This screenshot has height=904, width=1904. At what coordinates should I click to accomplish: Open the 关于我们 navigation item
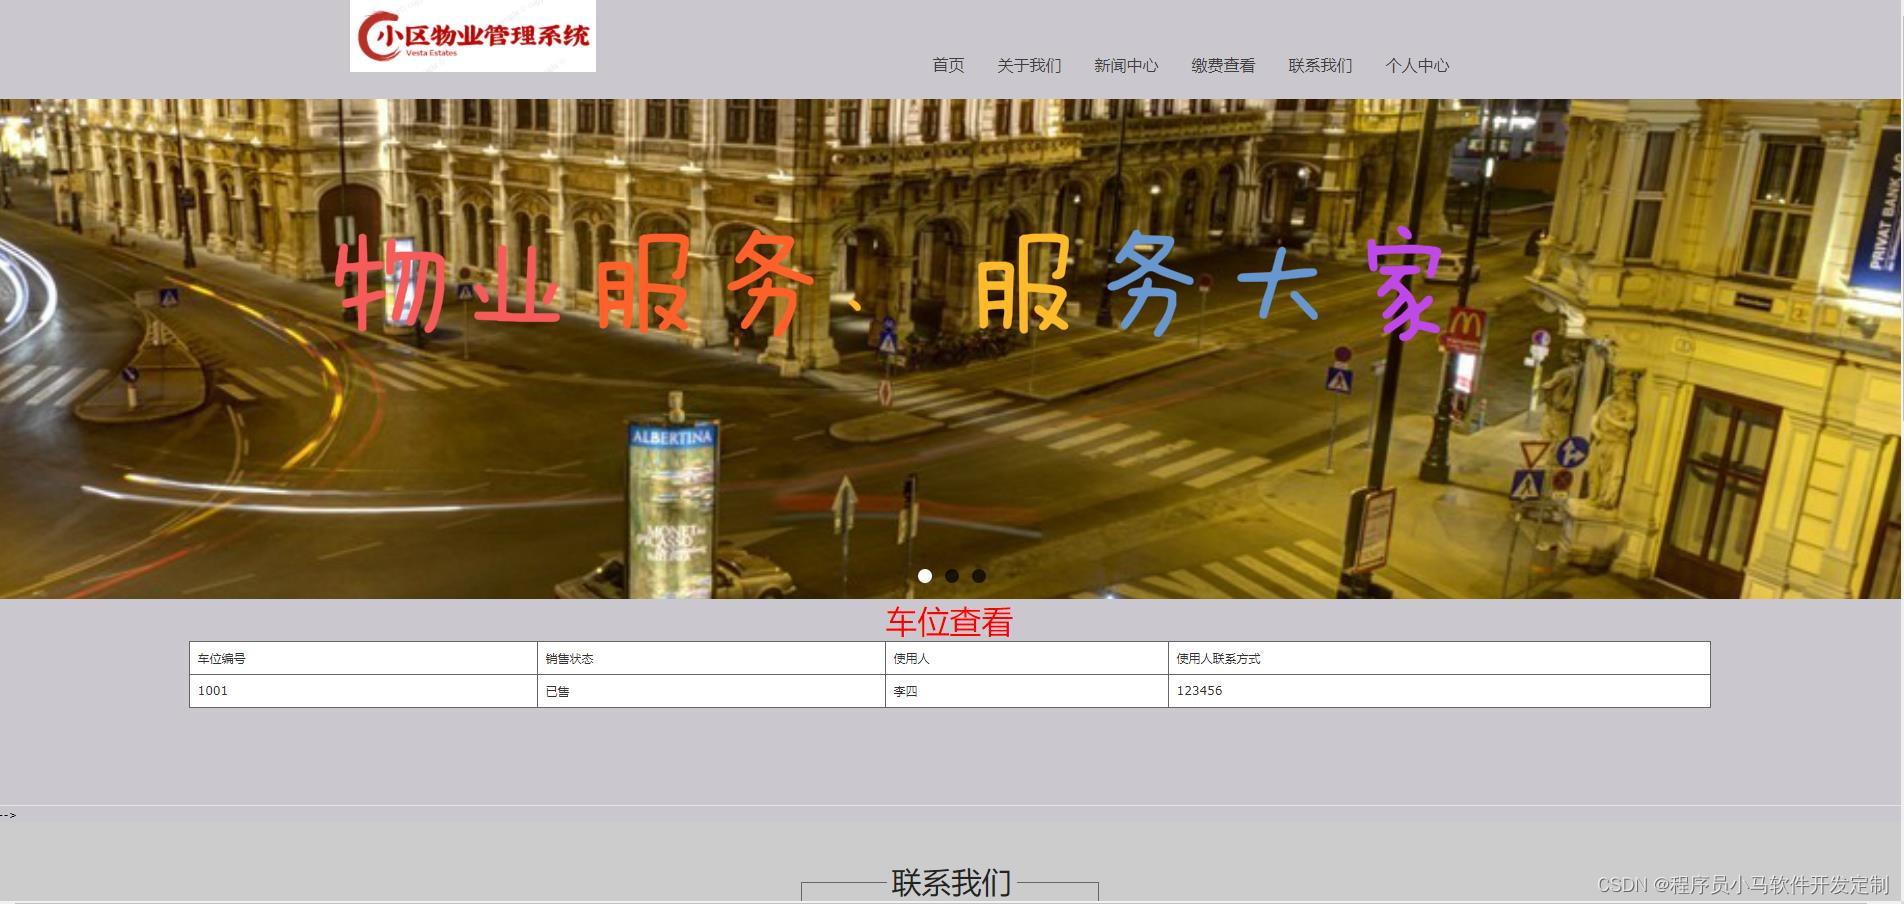tap(1027, 66)
